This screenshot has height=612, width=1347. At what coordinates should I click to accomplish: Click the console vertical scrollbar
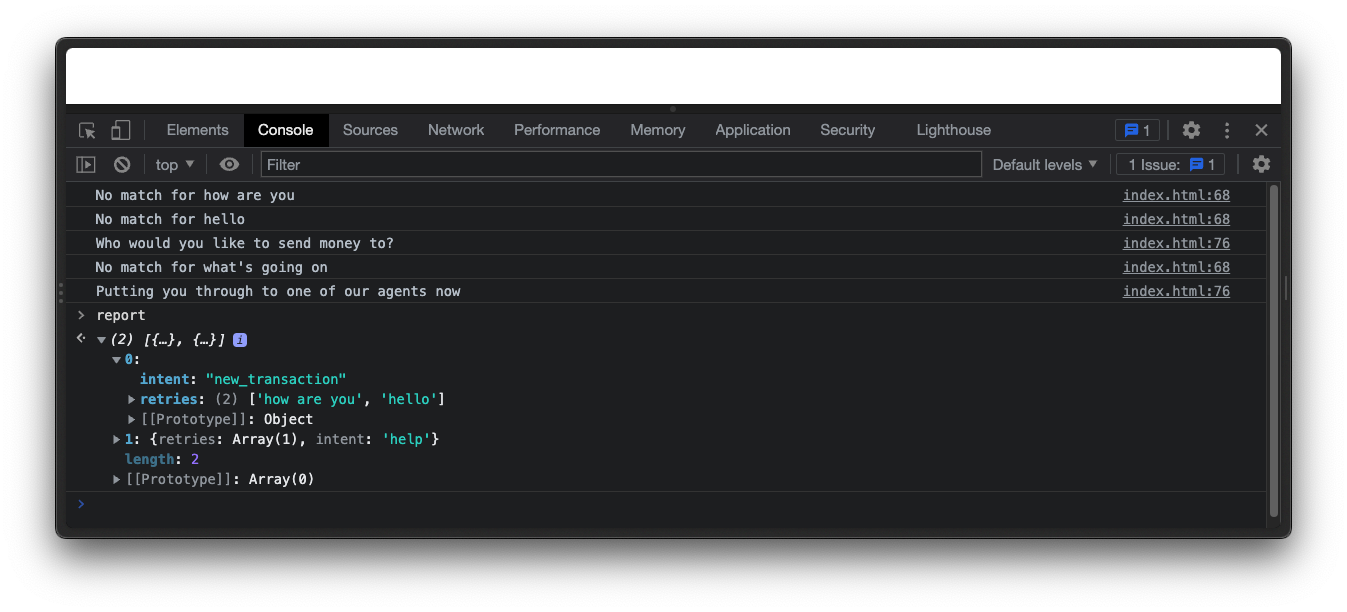pyautogui.click(x=1274, y=350)
